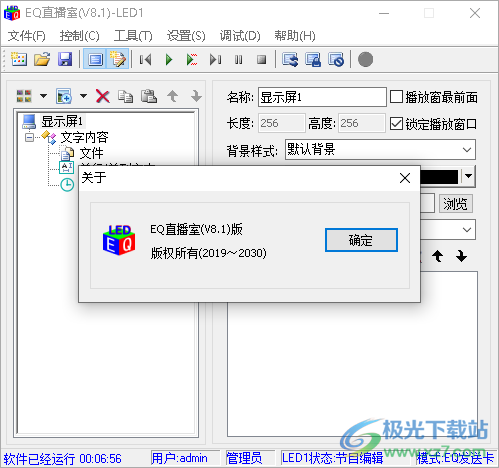Click the new program toolbar icon
The image size is (499, 468).
click(19, 60)
